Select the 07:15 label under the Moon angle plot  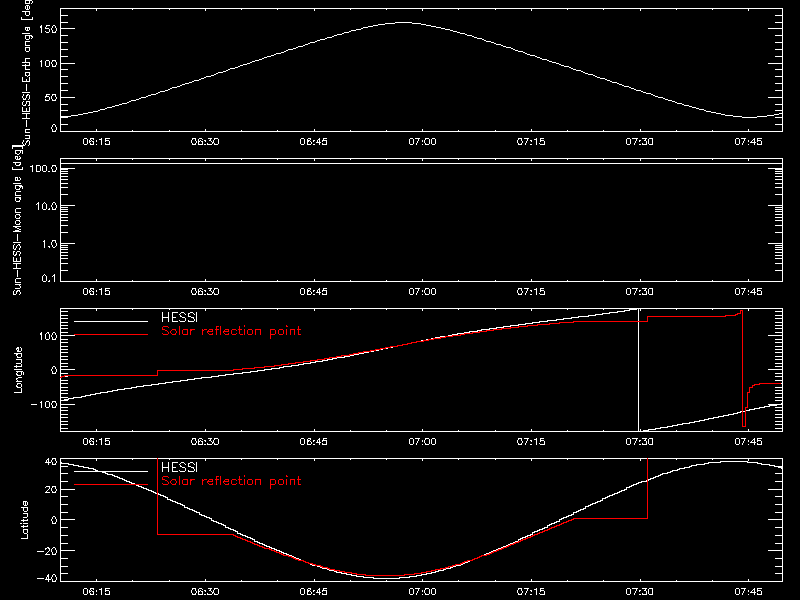(531, 291)
